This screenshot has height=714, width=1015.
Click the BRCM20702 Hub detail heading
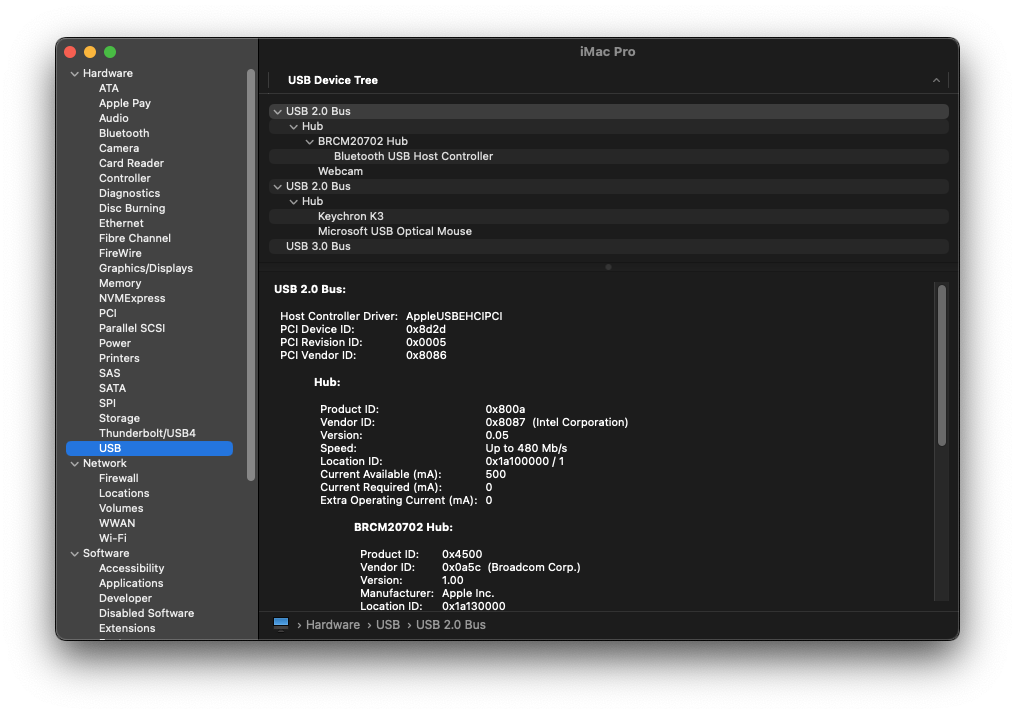403,528
